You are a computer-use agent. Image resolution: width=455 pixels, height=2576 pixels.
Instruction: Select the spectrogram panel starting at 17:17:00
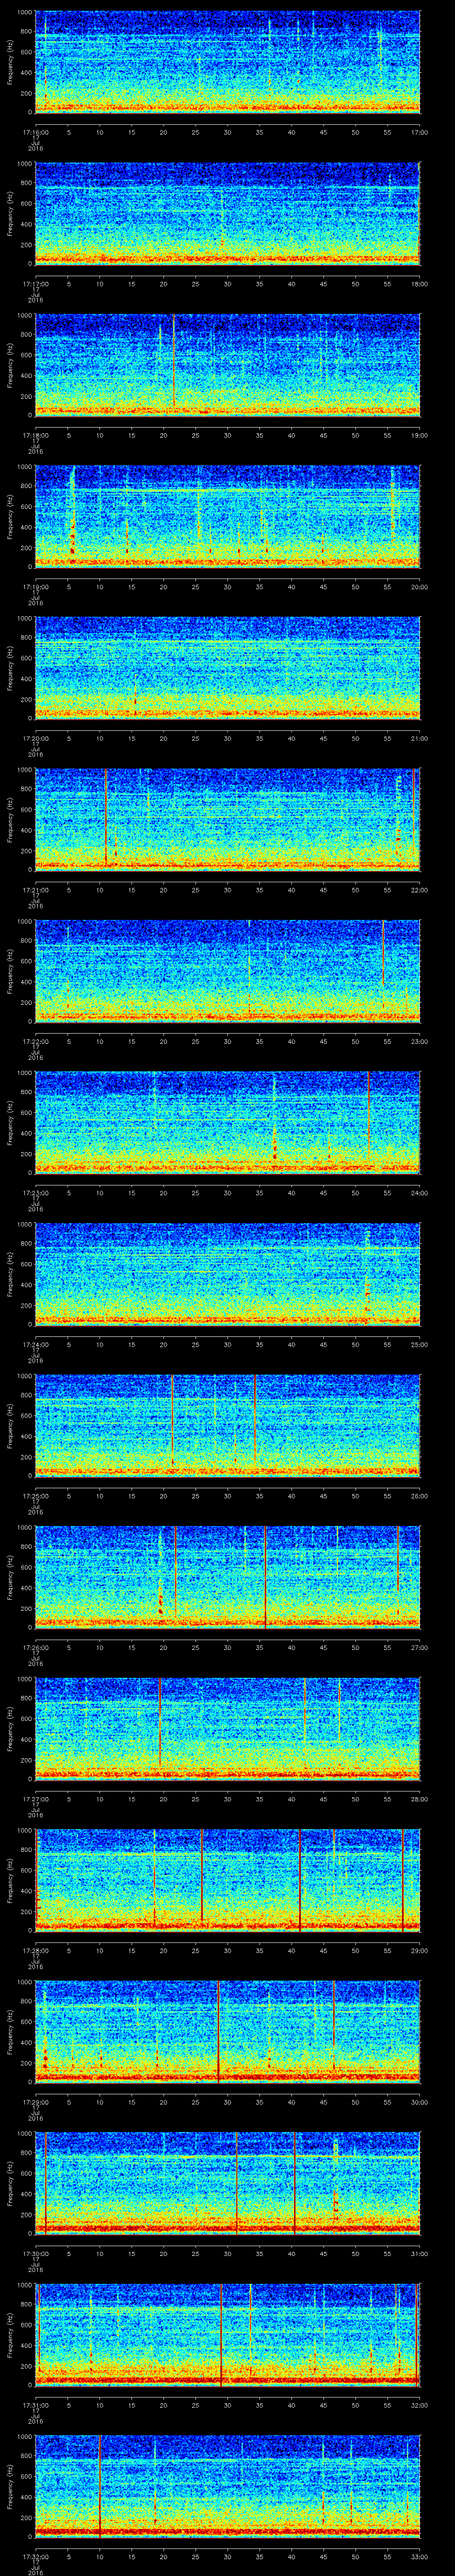(x=227, y=213)
